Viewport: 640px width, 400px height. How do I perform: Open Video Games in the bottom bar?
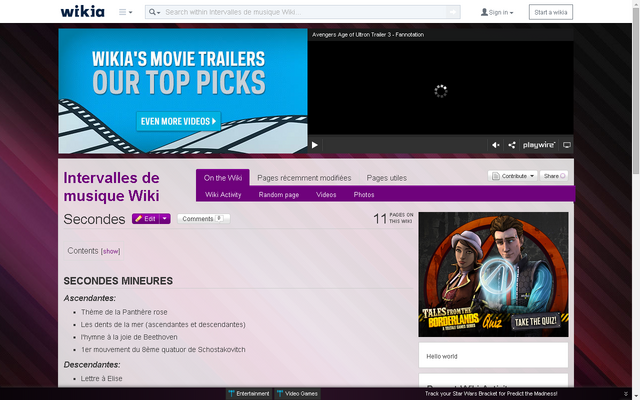coord(297,394)
